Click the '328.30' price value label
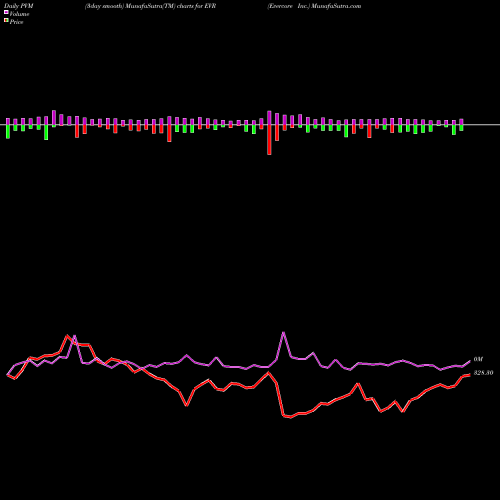500x500 pixels. (483, 373)
